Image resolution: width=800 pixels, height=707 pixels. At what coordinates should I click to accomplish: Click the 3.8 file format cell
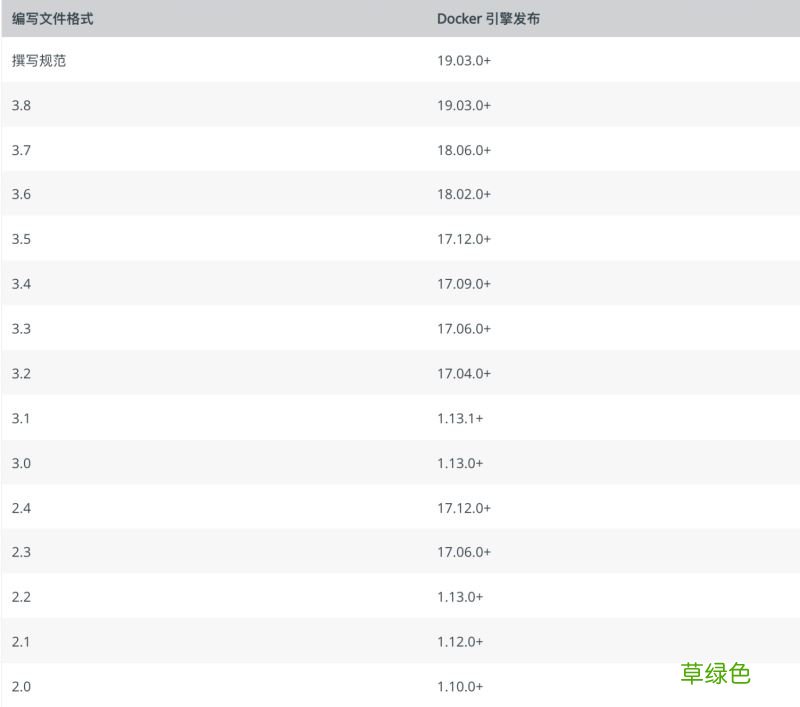coord(21,105)
